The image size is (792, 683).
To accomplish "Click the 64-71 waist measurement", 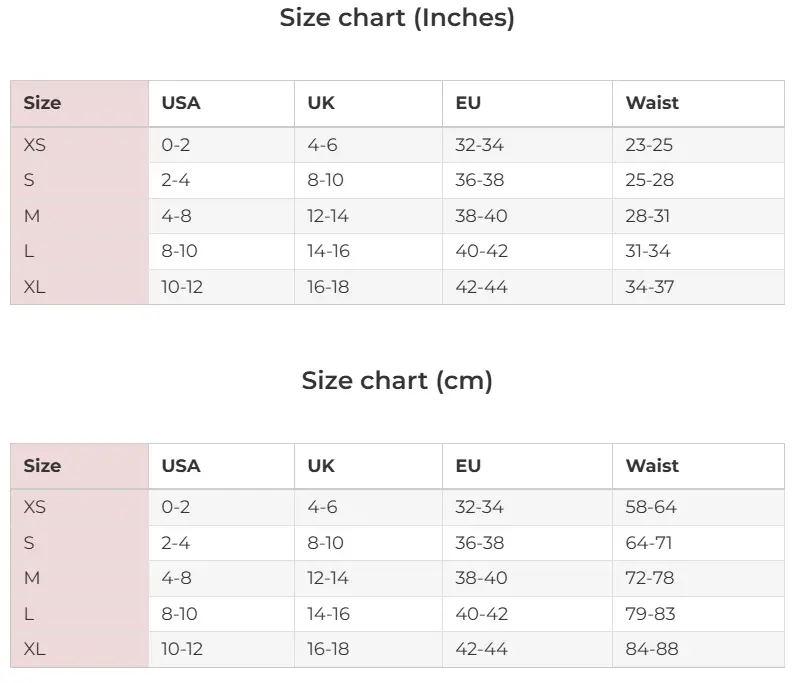I will tap(649, 543).
